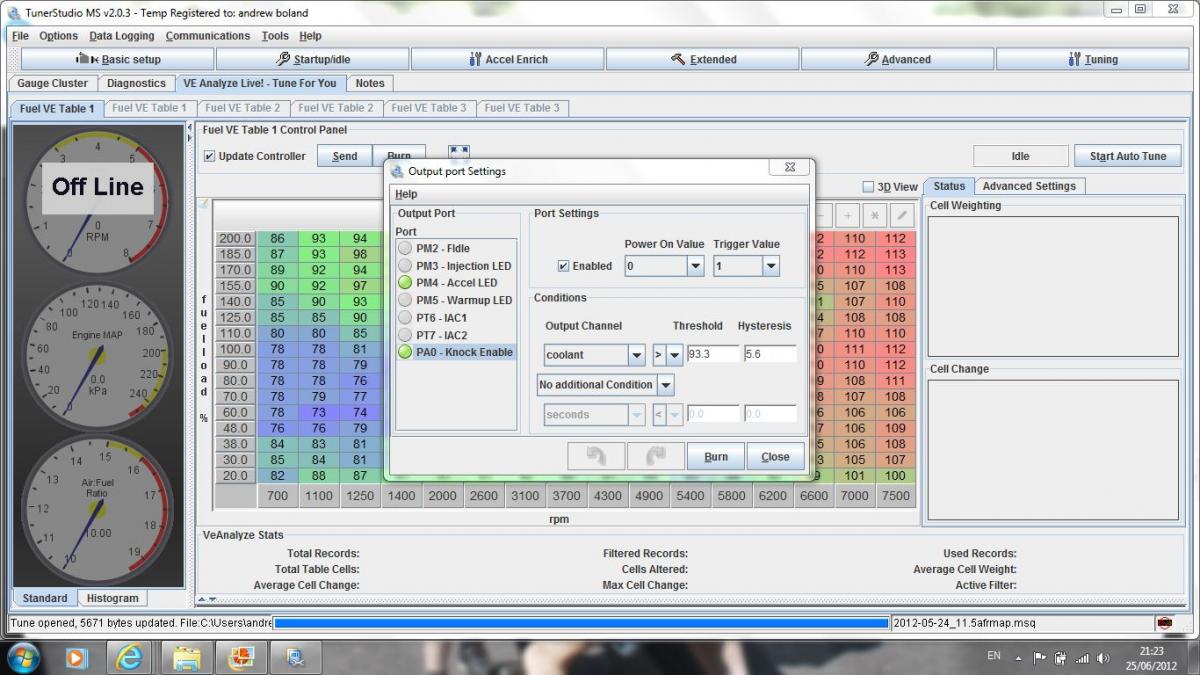This screenshot has width=1200, height=675.
Task: Enable the 3D View checkbox
Action: coord(868,187)
